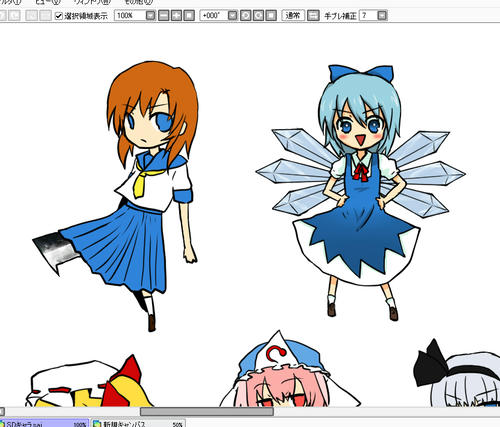Image resolution: width=500 pixels, height=427 pixels.
Task: Rotate the canvas clockwise
Action: tap(258, 15)
